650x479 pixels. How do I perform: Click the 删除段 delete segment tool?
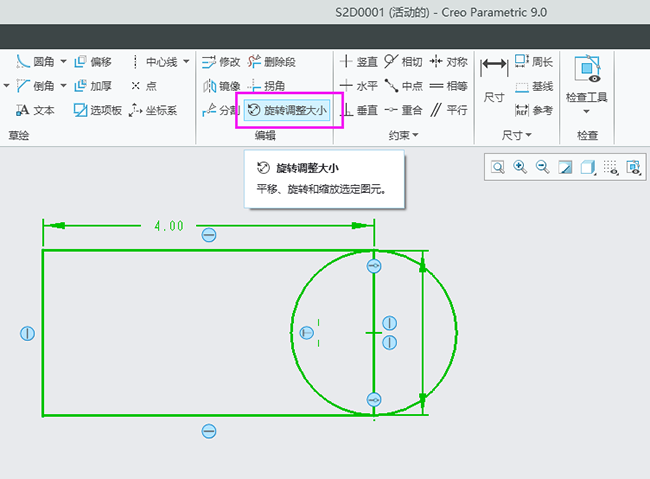point(272,62)
